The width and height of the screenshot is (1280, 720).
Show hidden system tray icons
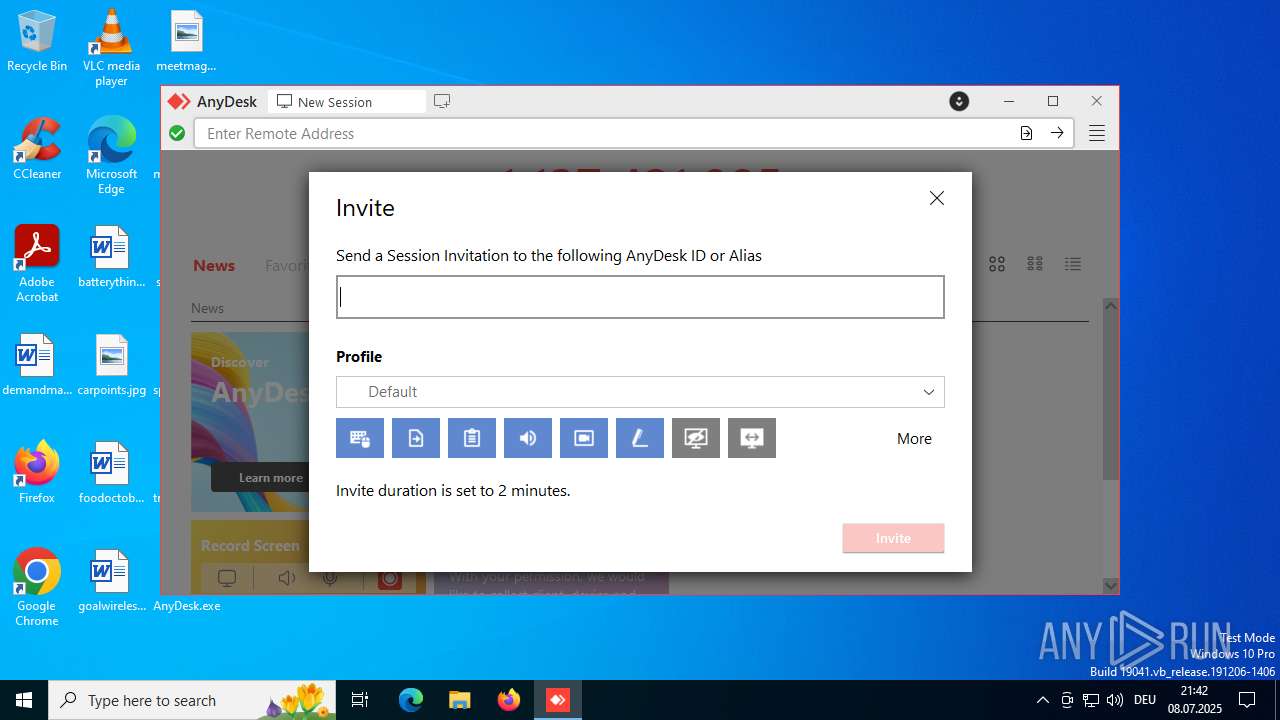[x=1042, y=700]
